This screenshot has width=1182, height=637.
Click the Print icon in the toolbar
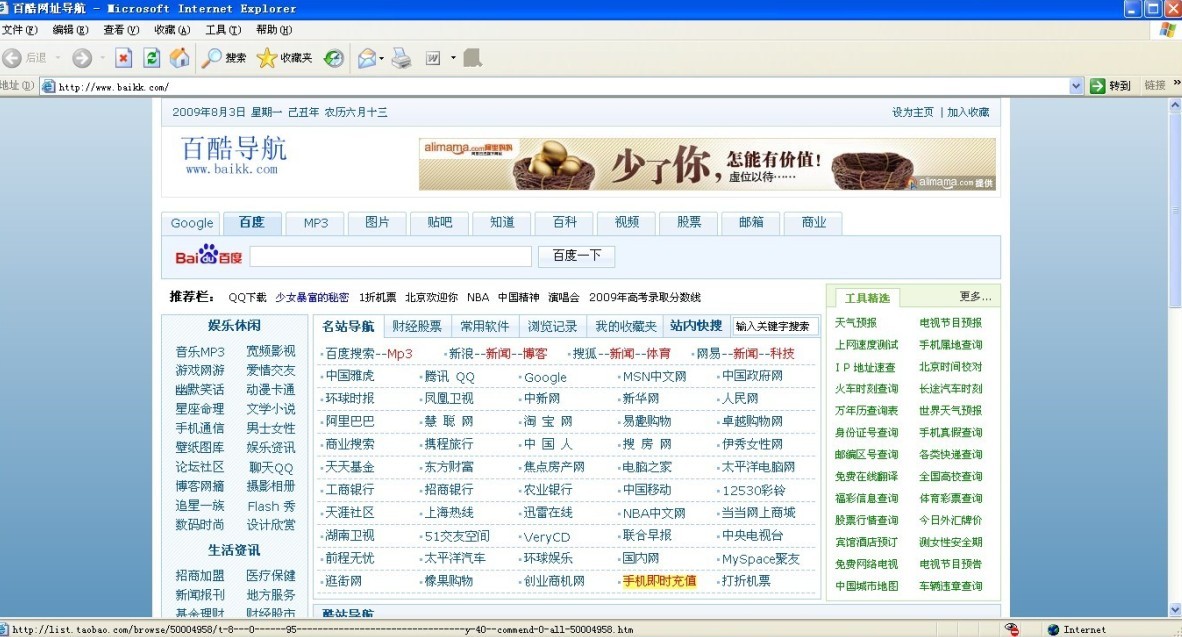click(401, 58)
